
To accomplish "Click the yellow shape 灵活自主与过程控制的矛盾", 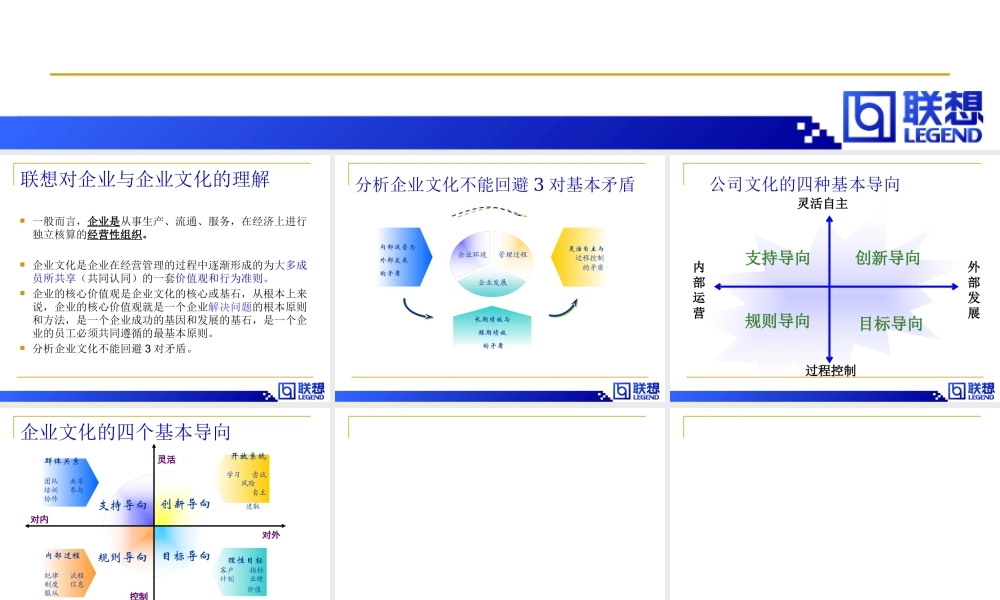I will (x=579, y=257).
